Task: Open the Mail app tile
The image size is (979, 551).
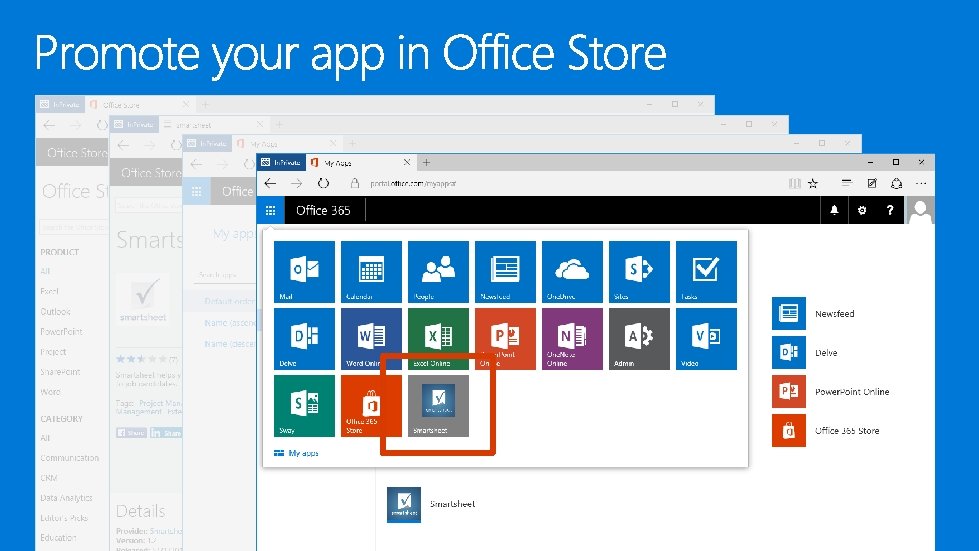Action: [x=304, y=271]
